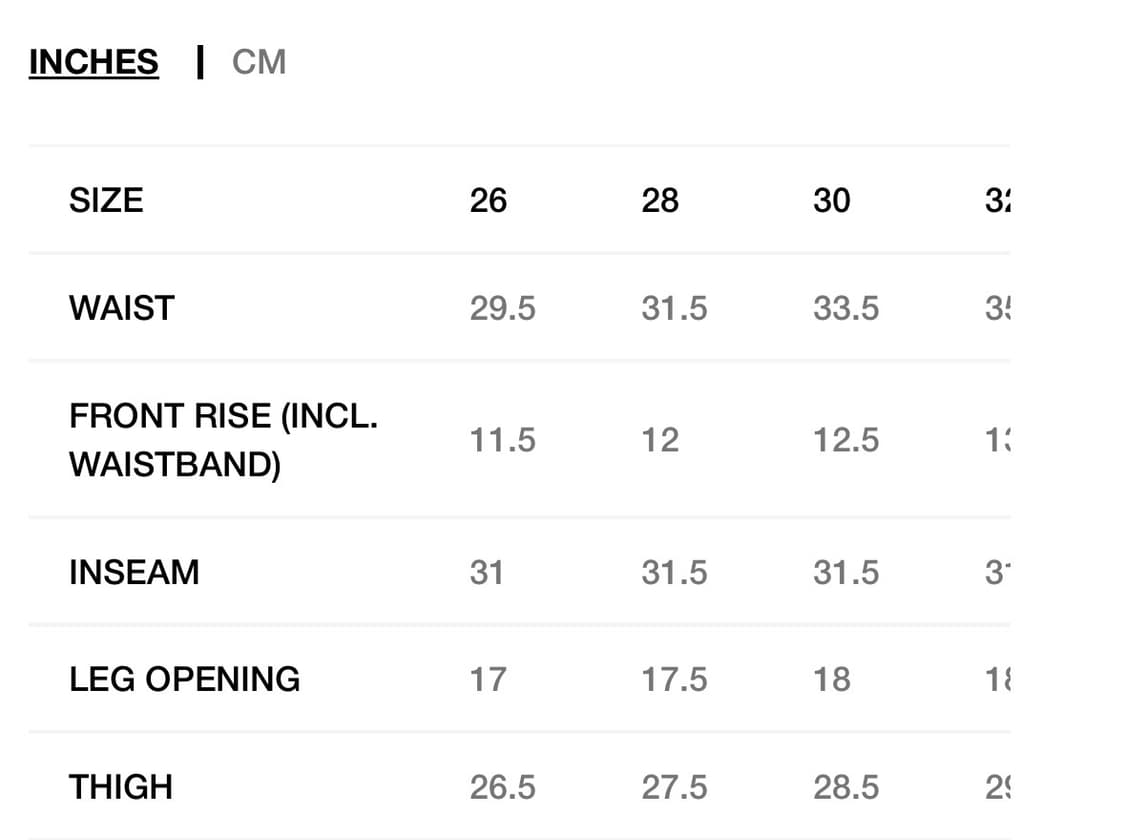The height and width of the screenshot is (840, 1125).
Task: Click the FRONT RISE row label
Action: point(223,440)
